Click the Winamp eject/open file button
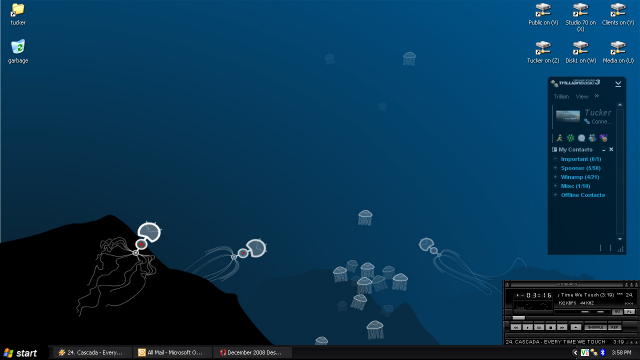 pyautogui.click(x=576, y=327)
